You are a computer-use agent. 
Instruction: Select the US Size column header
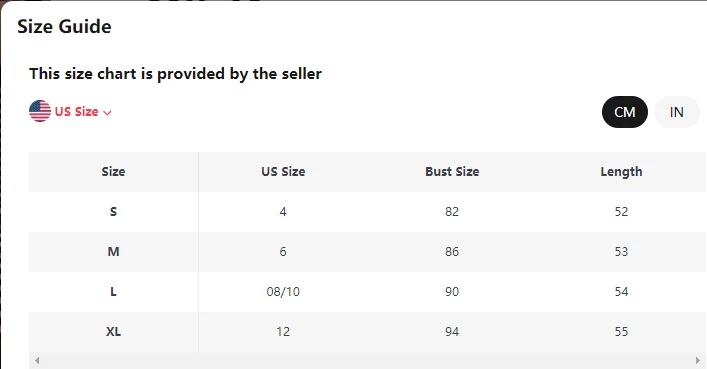(x=283, y=172)
